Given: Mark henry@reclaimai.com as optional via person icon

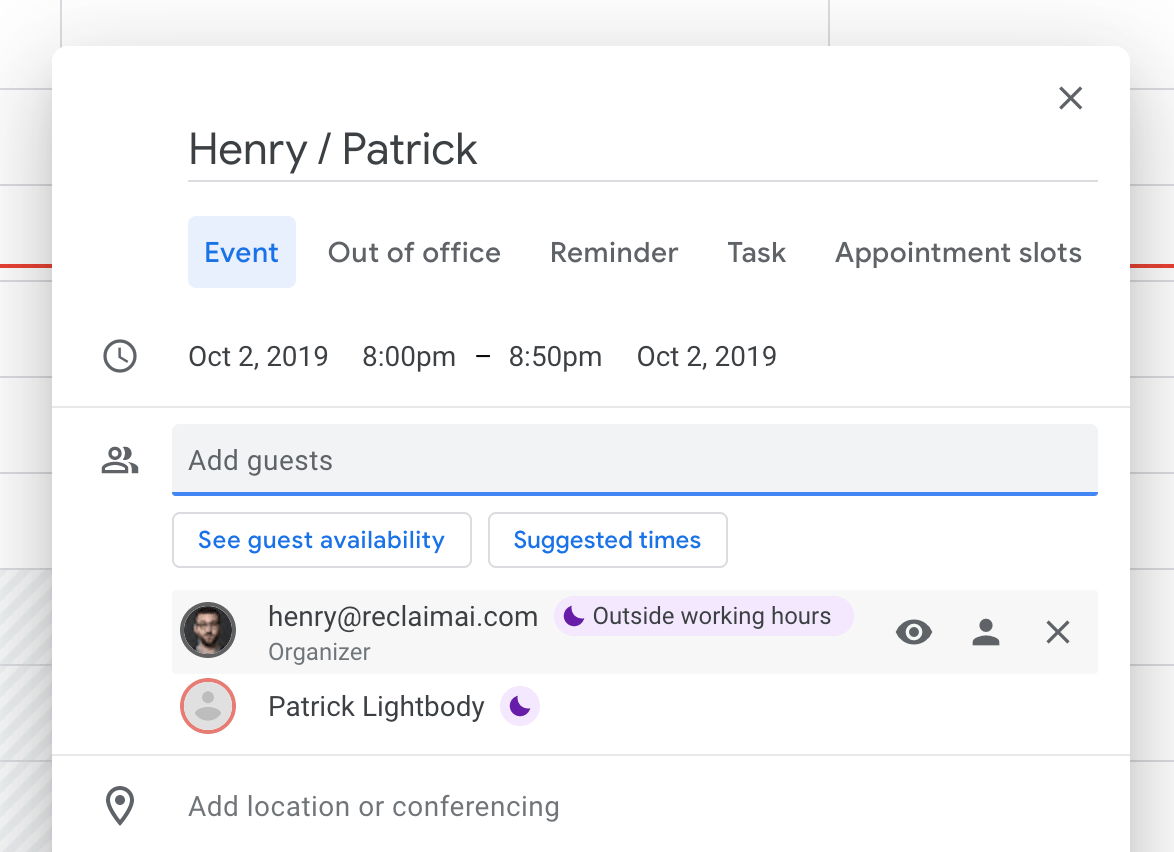Looking at the screenshot, I should (x=986, y=632).
